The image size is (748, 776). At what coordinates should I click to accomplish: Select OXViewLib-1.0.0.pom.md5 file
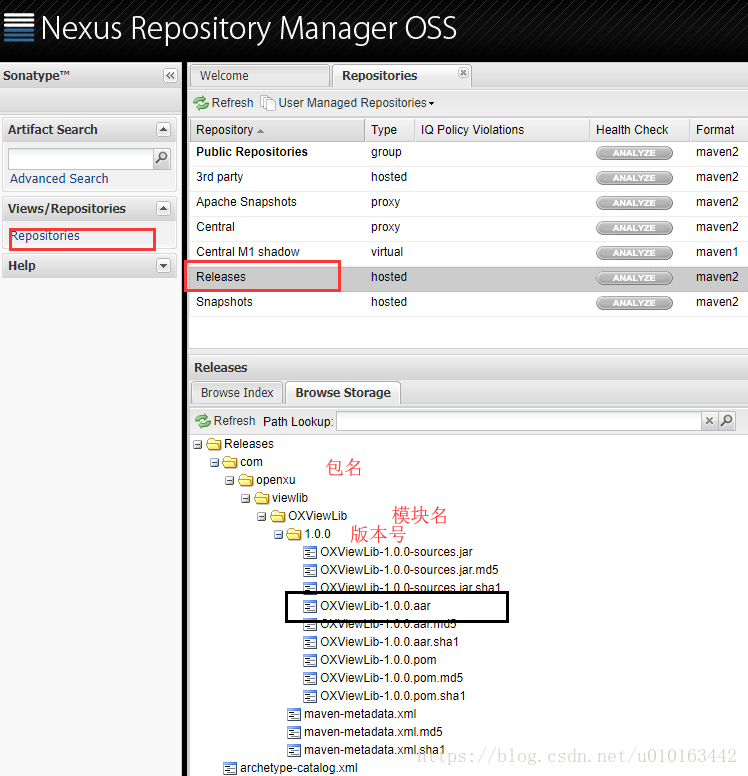tap(392, 679)
